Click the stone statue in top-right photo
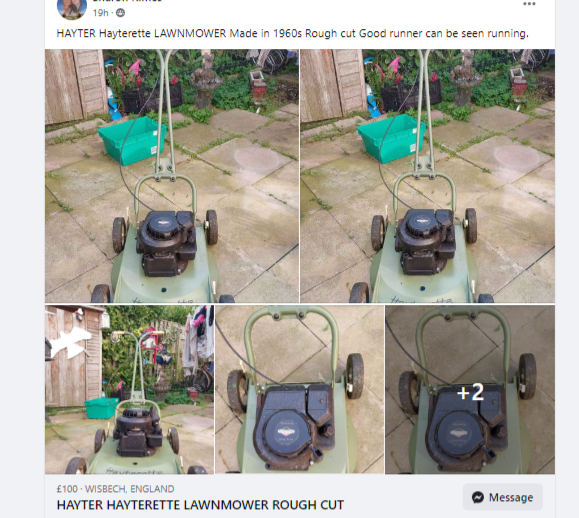579x518 pixels. [x=463, y=79]
